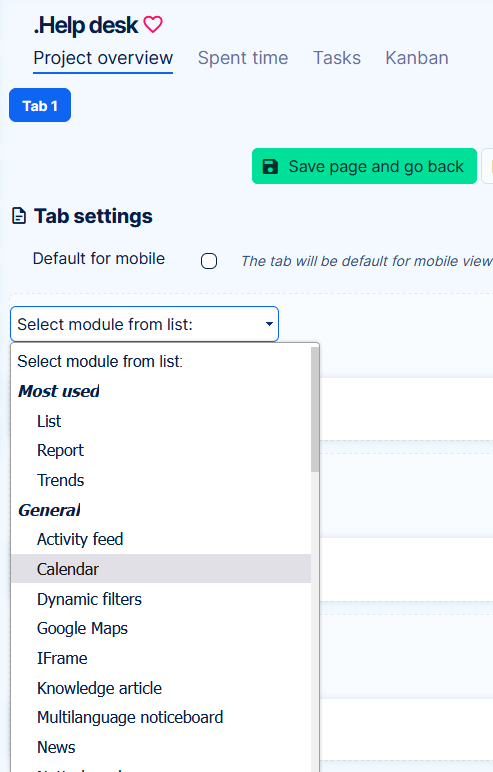Viewport: 493px width, 772px height.
Task: Select the Project overview tab
Action: (103, 58)
